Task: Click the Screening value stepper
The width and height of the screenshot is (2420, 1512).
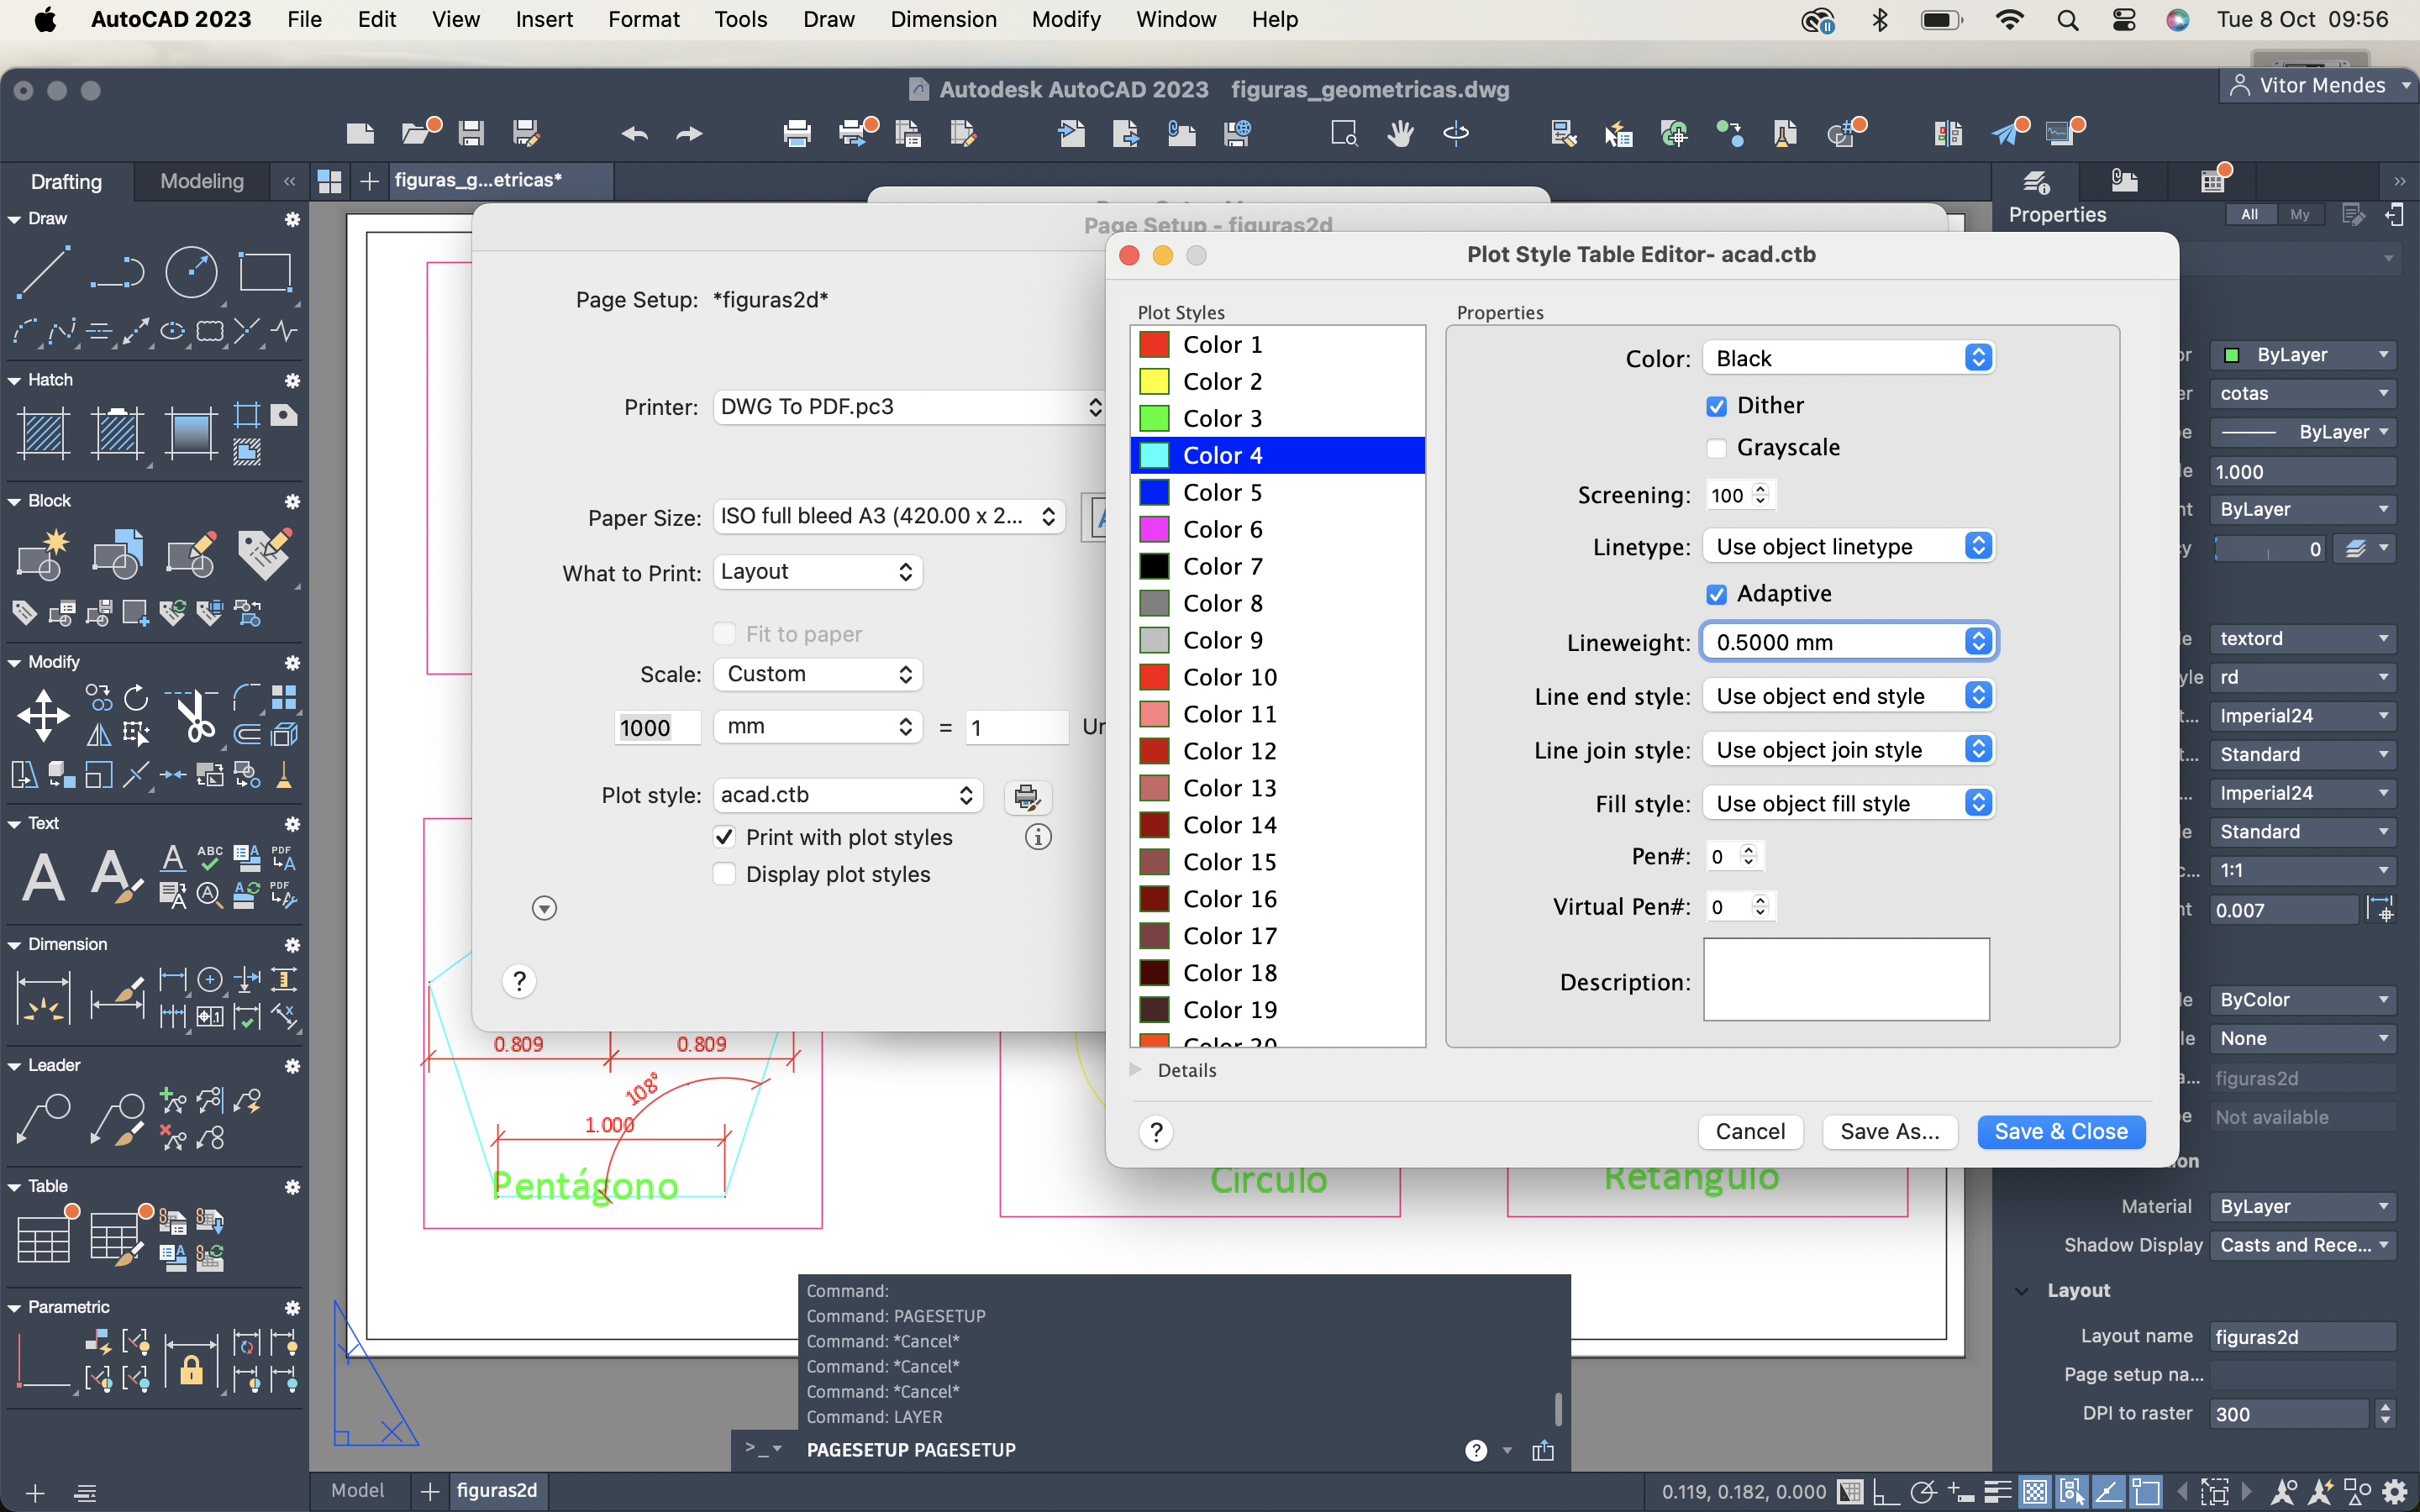Action: 1761,494
